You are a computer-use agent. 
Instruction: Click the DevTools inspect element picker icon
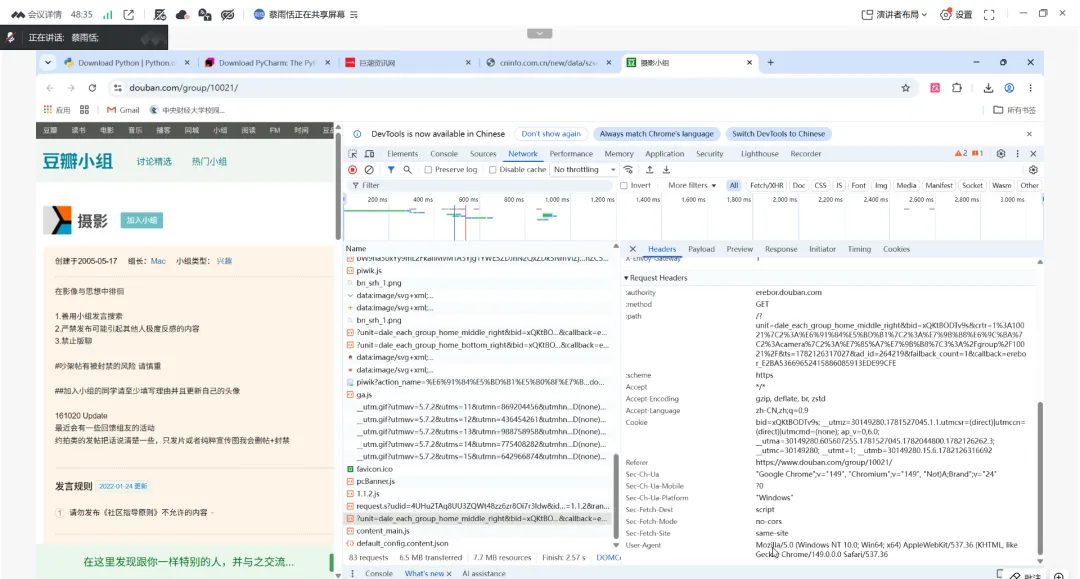coord(353,154)
